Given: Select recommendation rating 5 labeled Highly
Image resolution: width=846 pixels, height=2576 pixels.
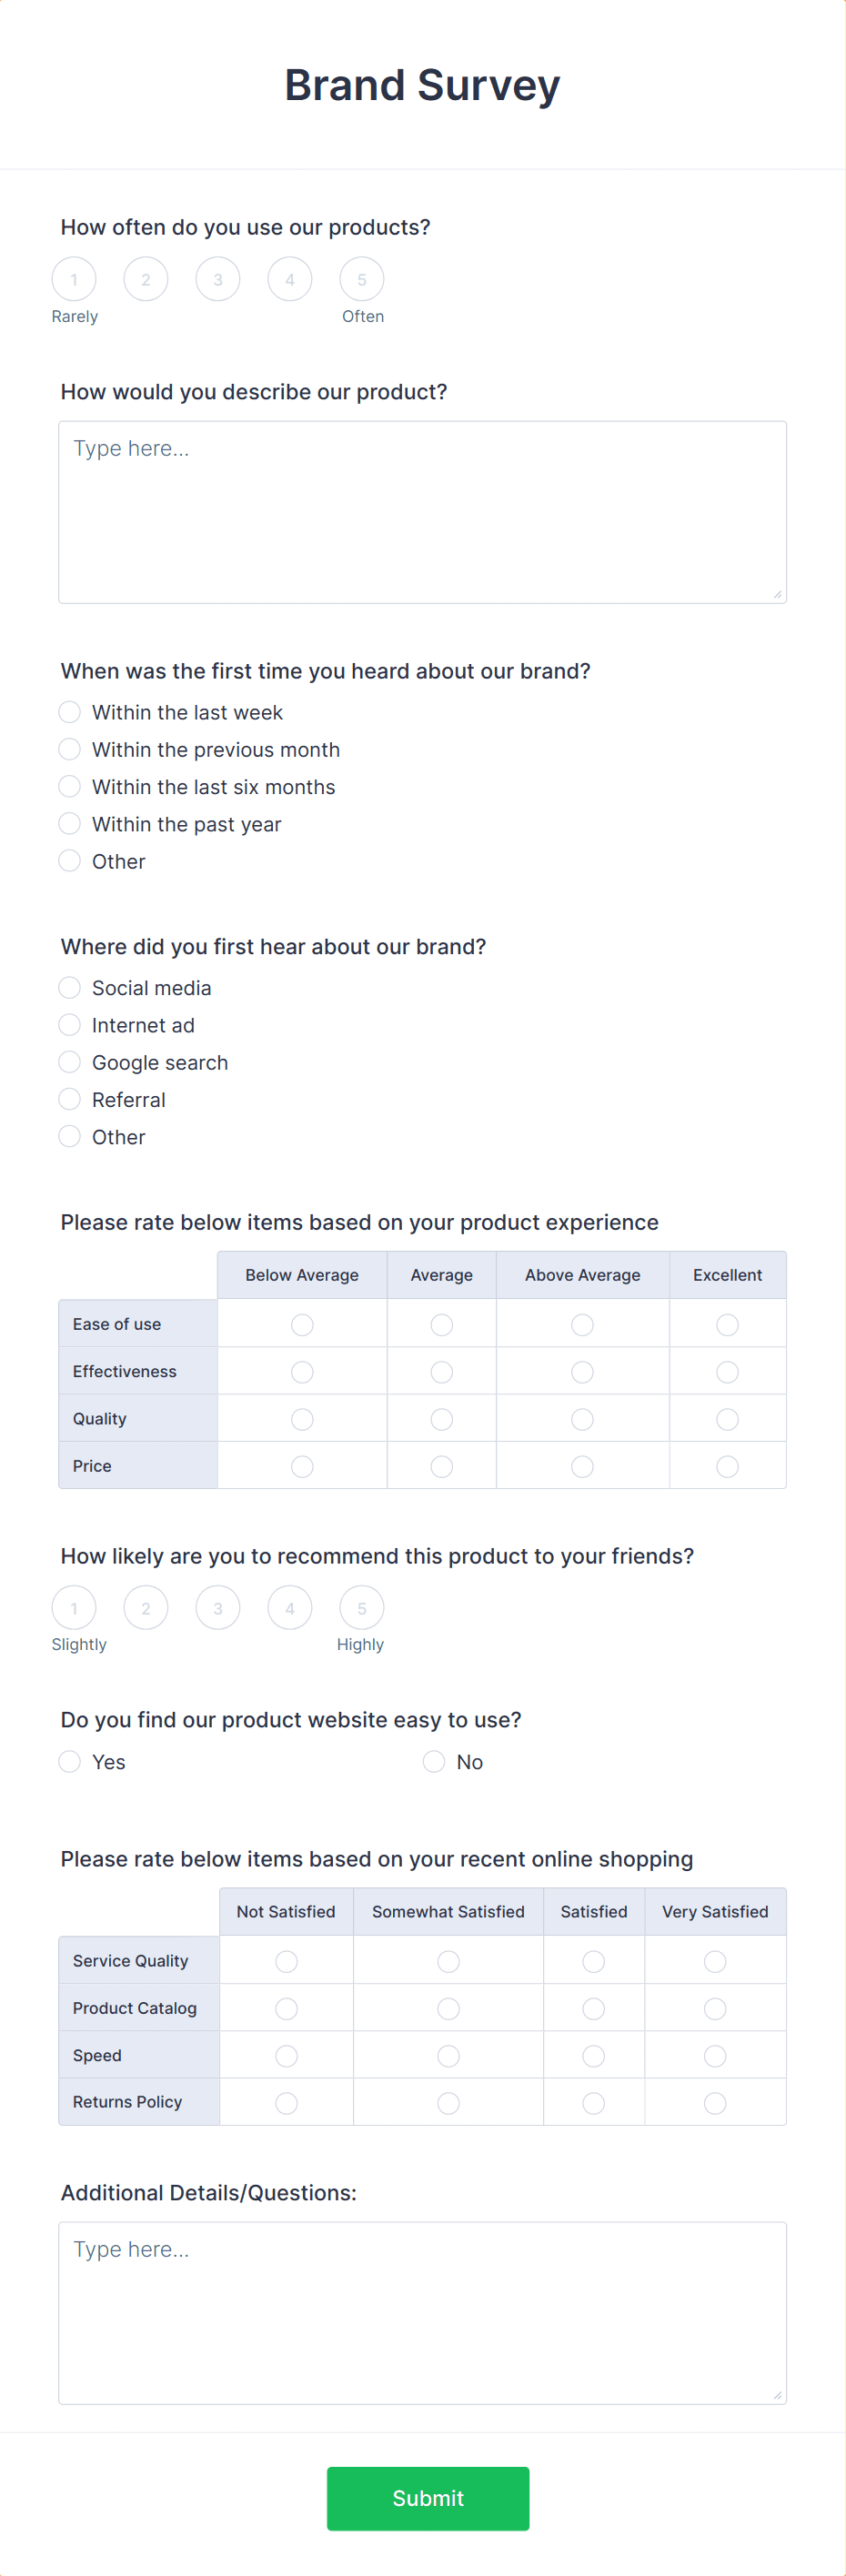Looking at the screenshot, I should click(x=361, y=1608).
